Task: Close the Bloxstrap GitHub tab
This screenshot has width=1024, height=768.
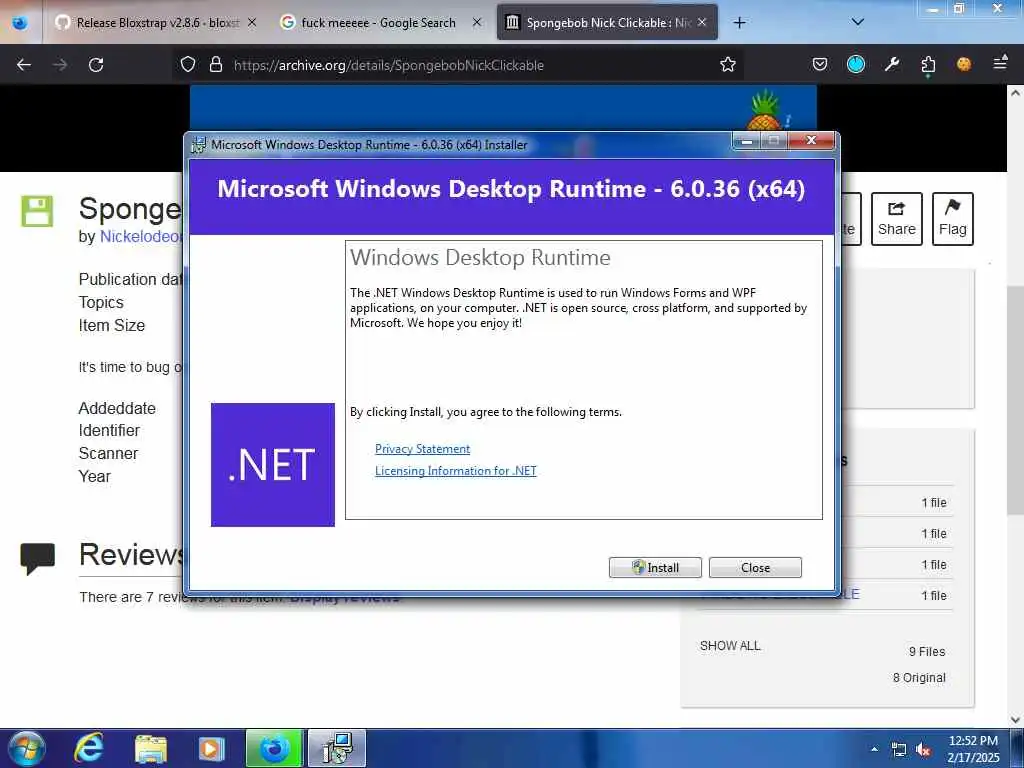Action: (x=252, y=23)
